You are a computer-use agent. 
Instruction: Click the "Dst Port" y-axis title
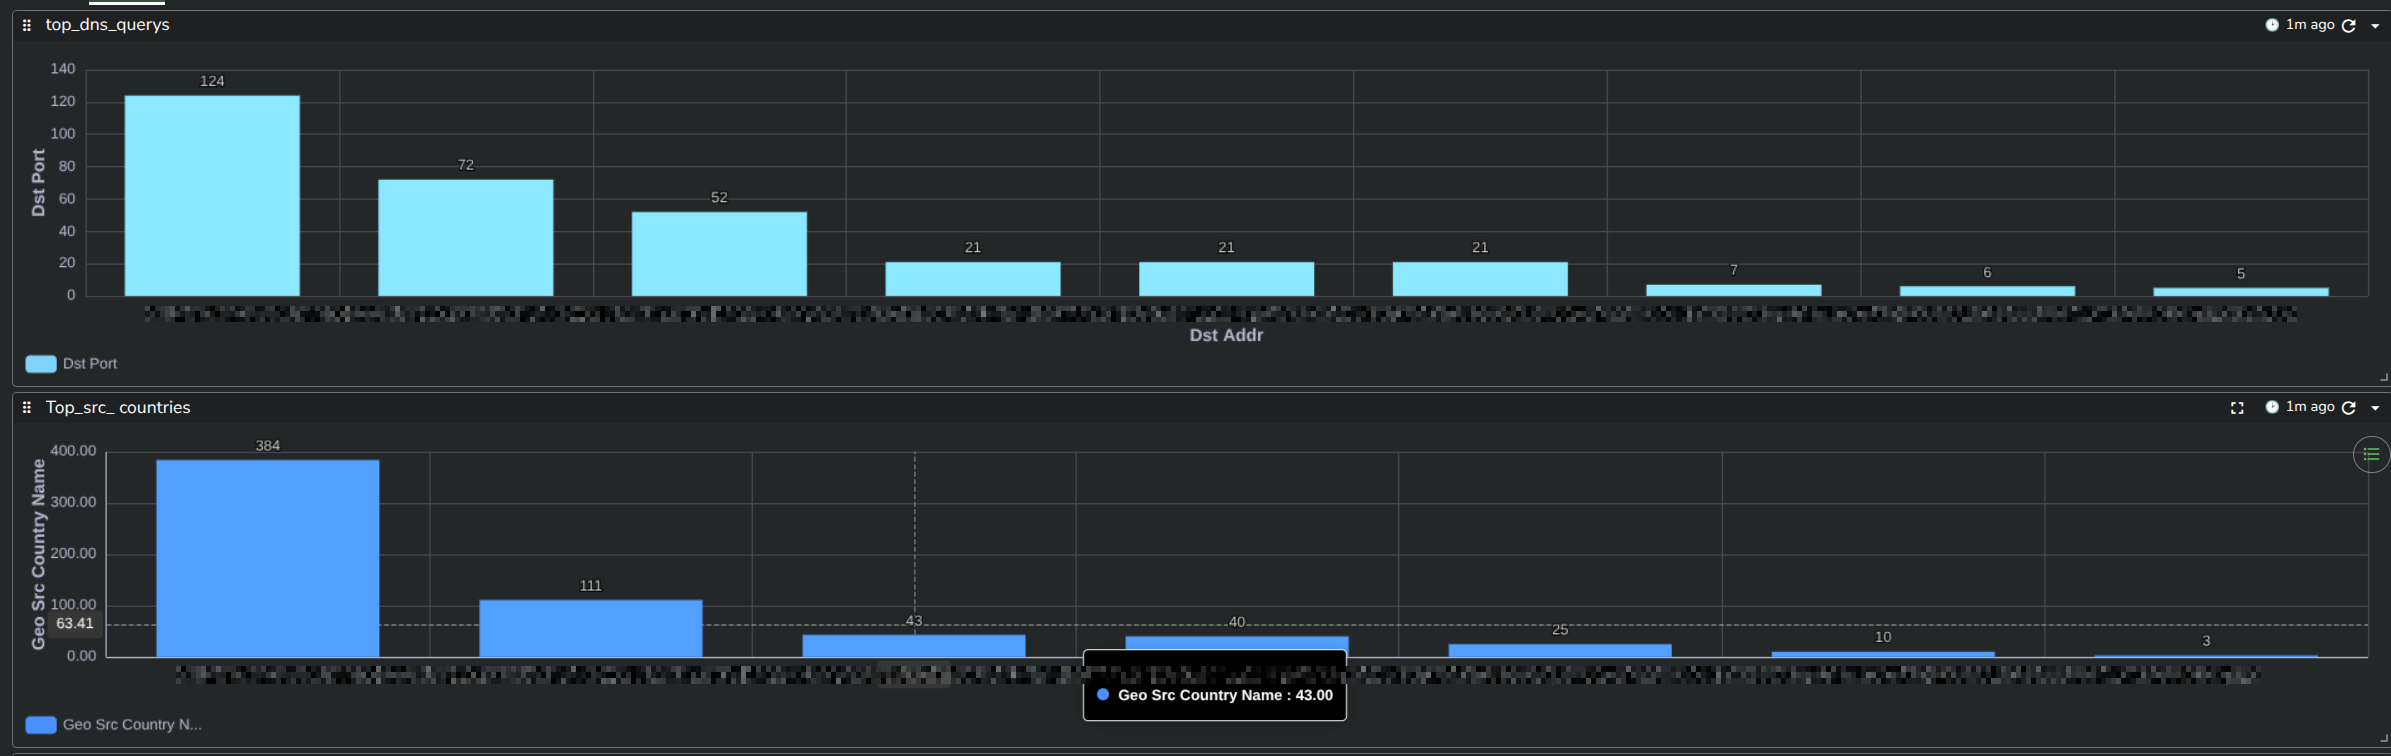click(x=38, y=183)
